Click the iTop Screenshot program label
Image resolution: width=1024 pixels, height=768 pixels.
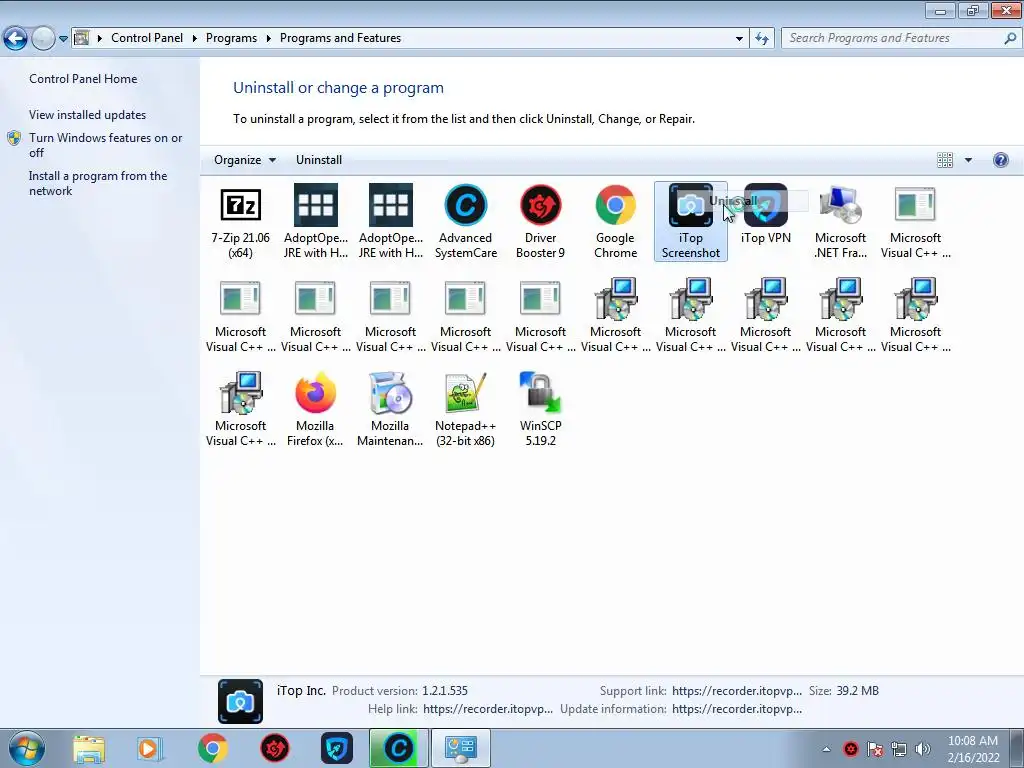(690, 246)
